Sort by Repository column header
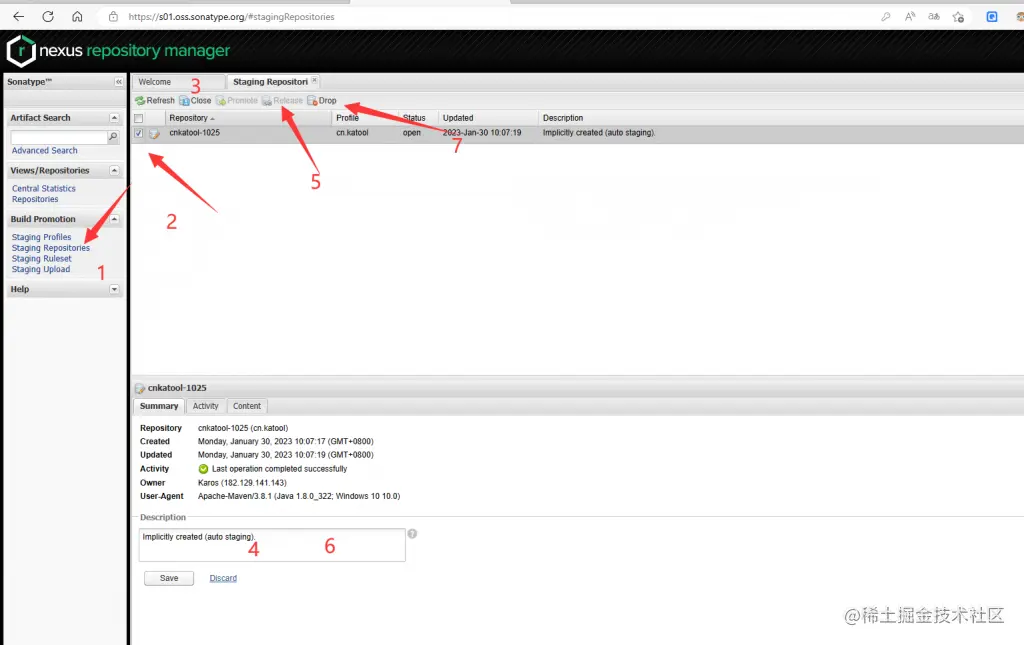Screen dimensions: 1024x645 point(248,118)
